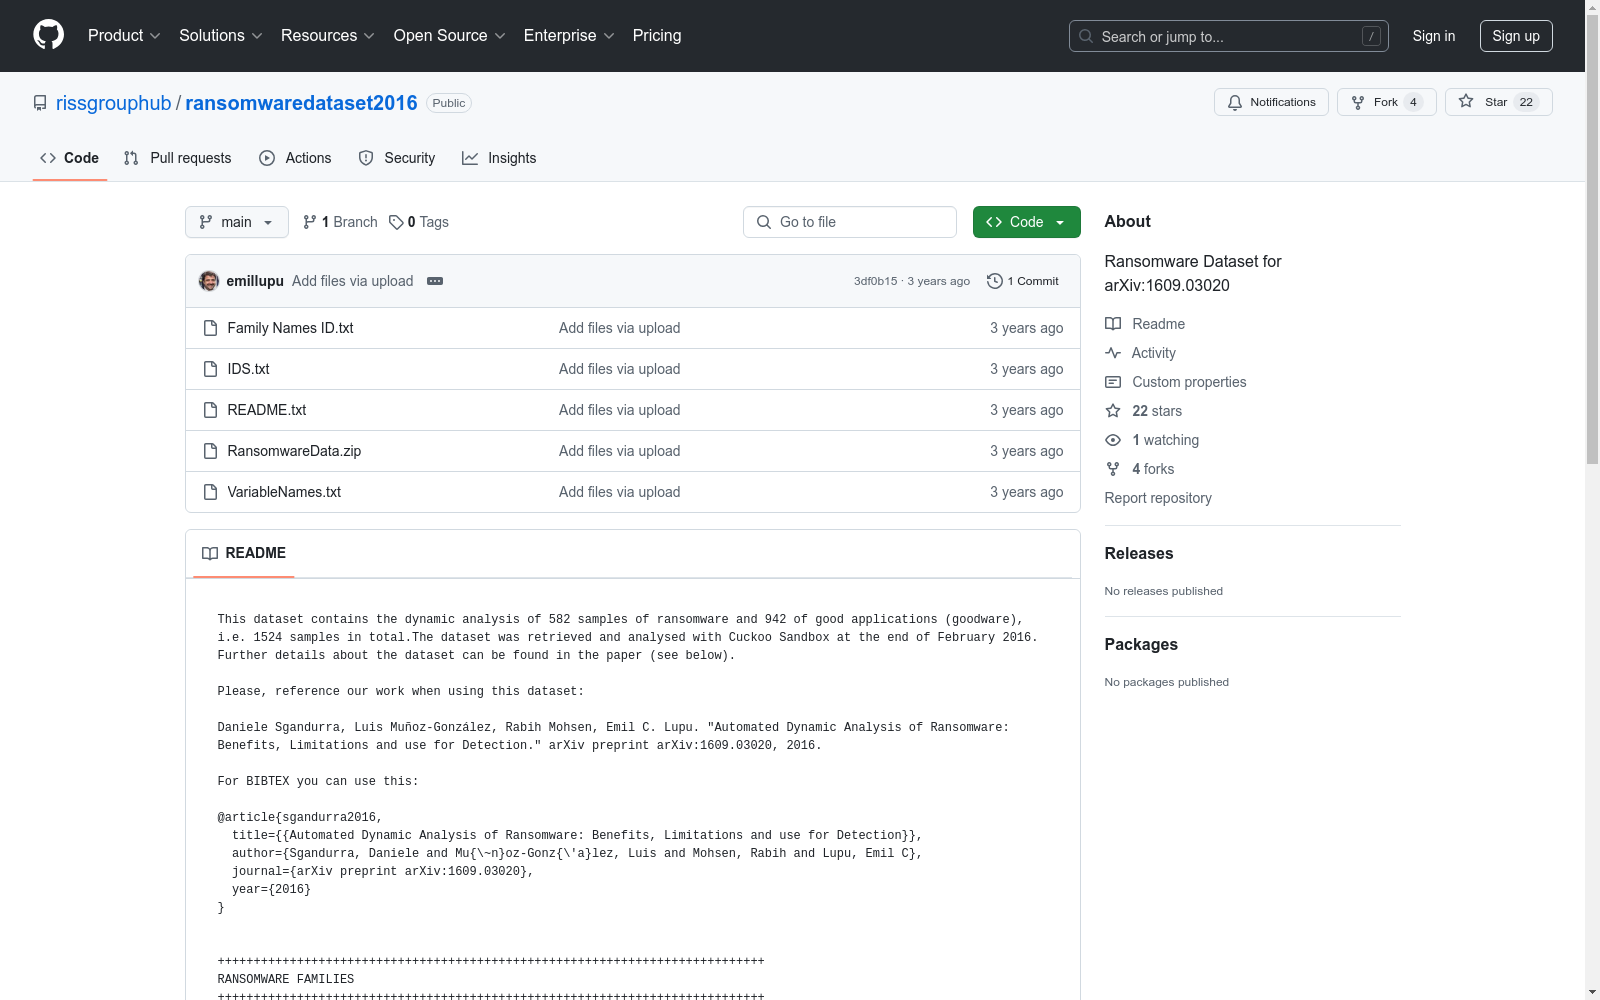The height and width of the screenshot is (1000, 1600).
Task: Click the Packages heading link
Action: [1141, 644]
